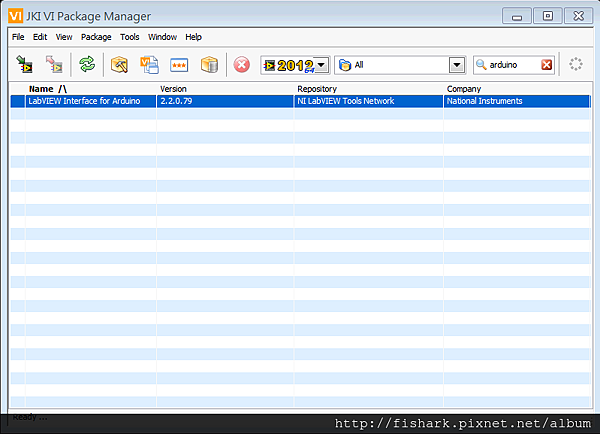Refresh package list with green arrows icon

point(87,64)
